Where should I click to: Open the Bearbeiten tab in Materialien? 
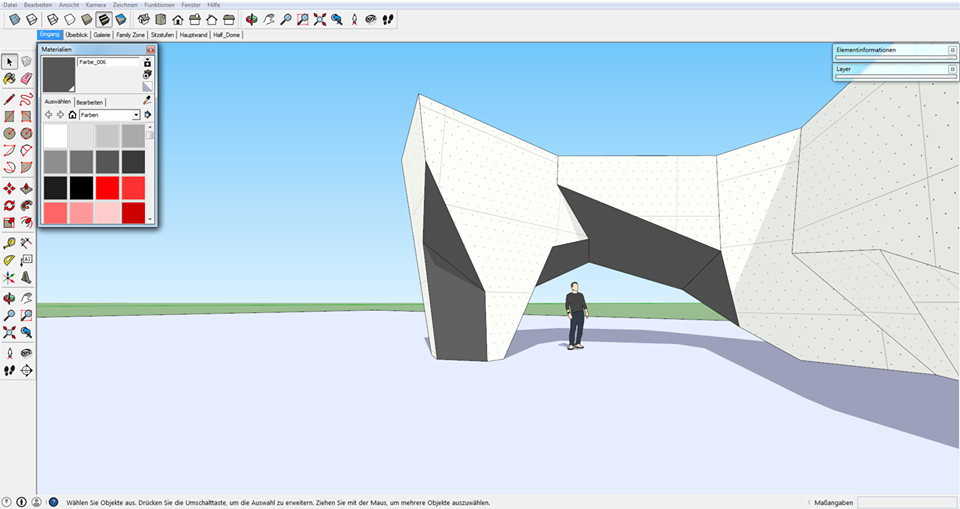(x=90, y=102)
